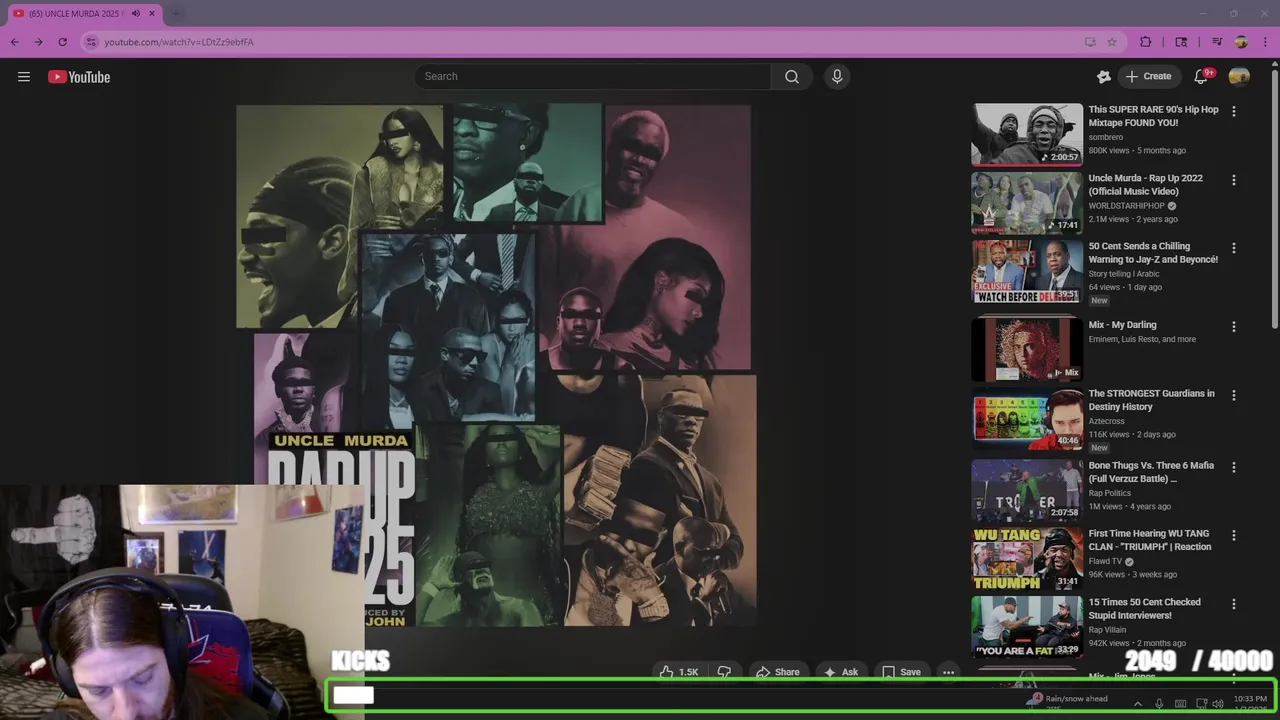The image size is (1280, 720).
Task: Reload the YouTube page
Action: pos(62,42)
